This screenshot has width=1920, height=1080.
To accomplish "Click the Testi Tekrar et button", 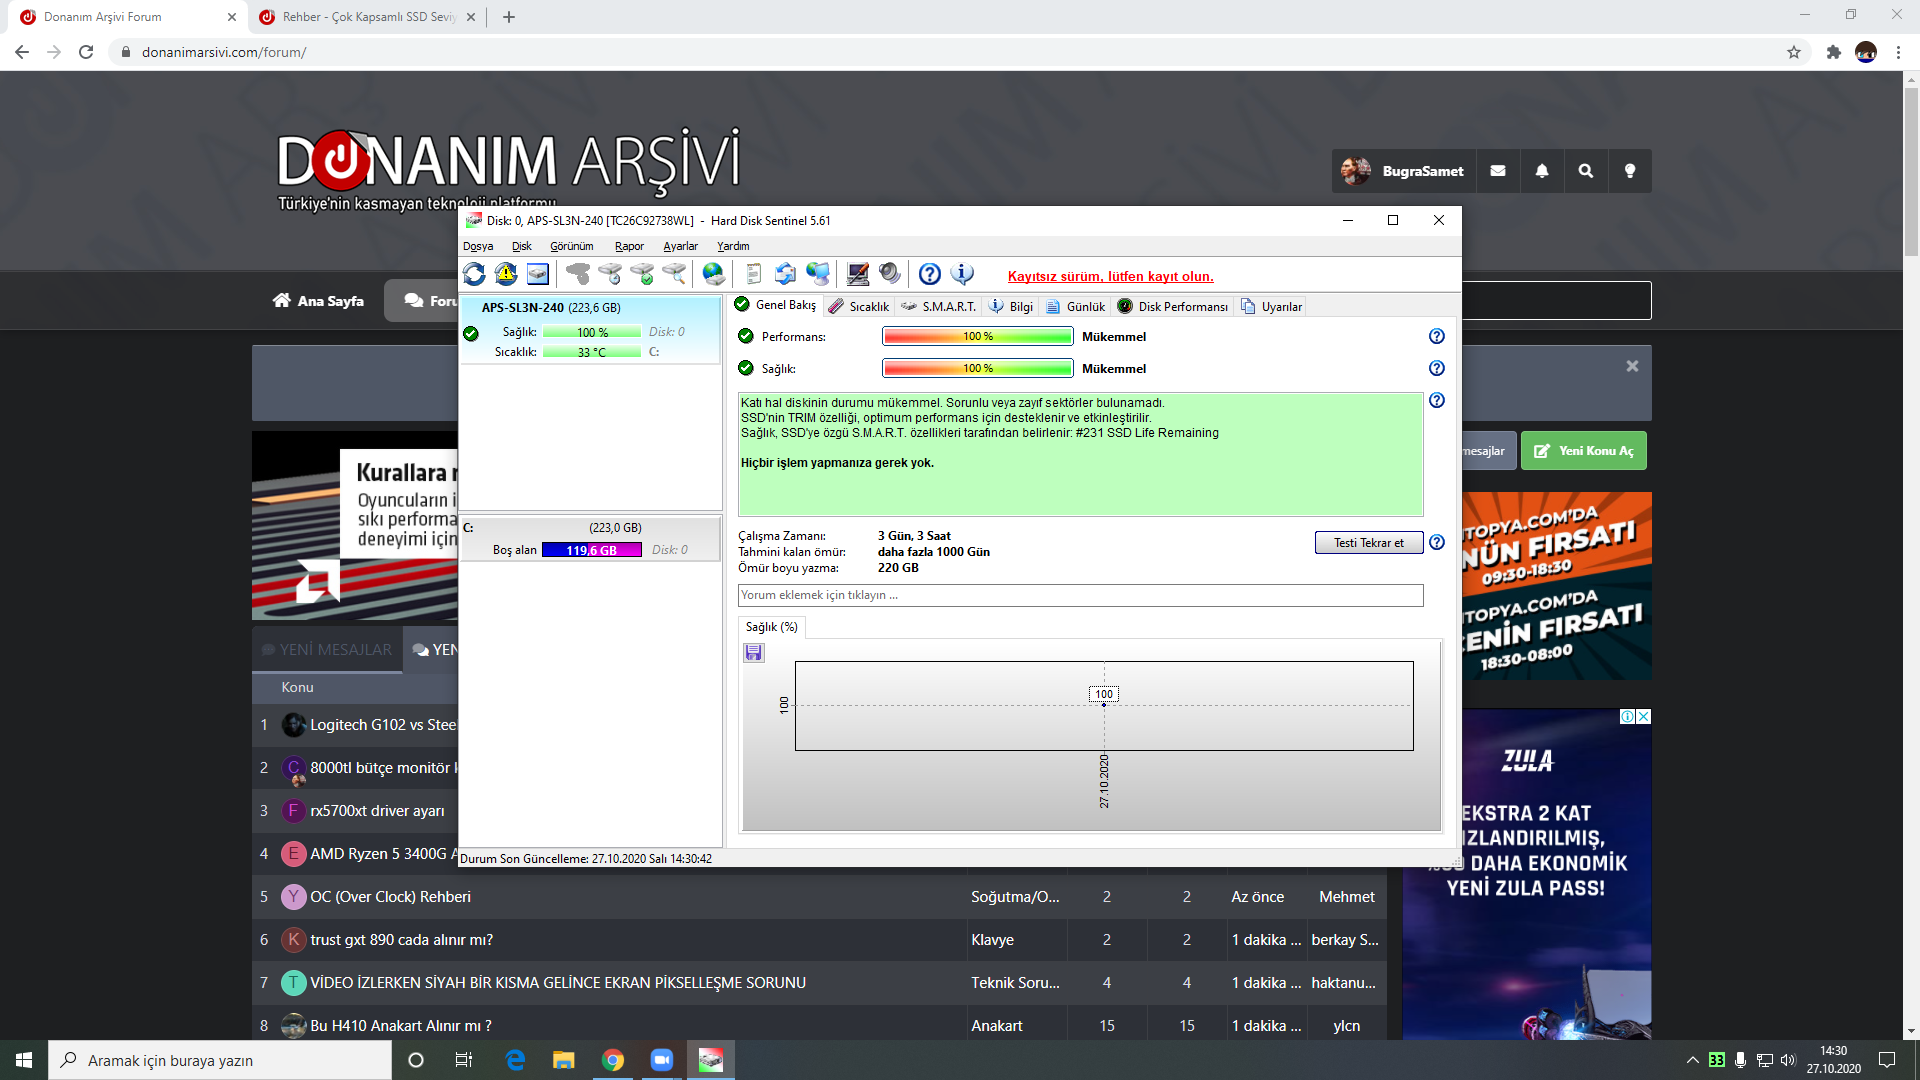I will point(1369,543).
